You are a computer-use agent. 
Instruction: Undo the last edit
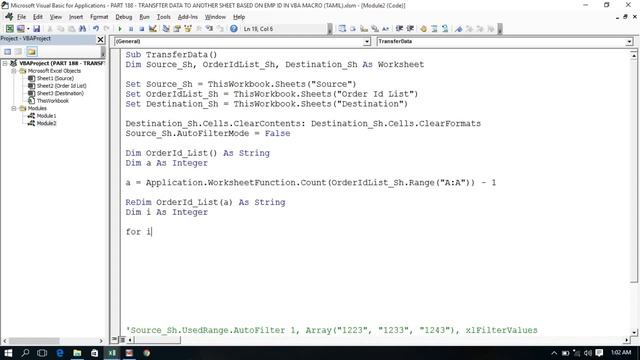coord(96,29)
